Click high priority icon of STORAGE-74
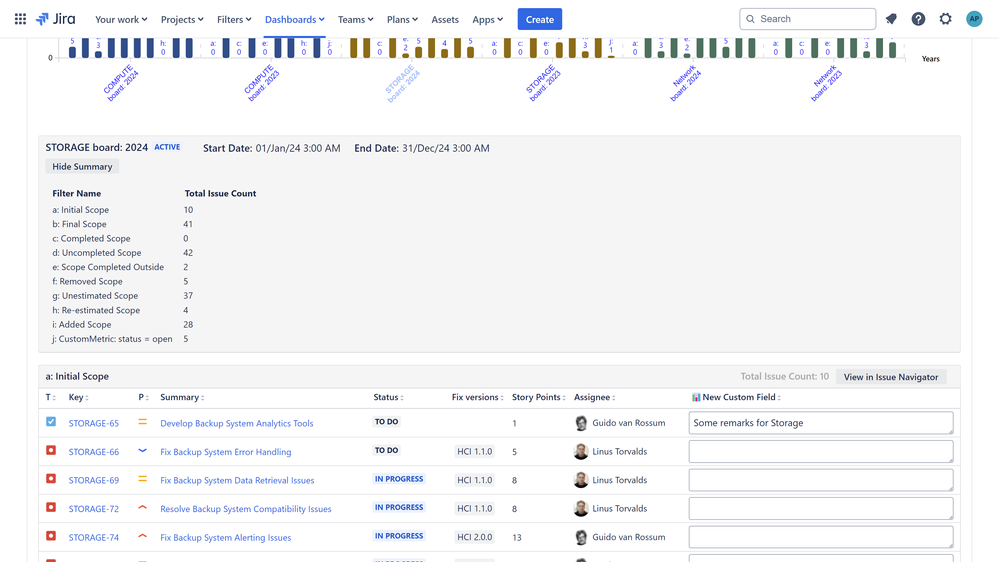The width and height of the screenshot is (999, 562). 143,537
